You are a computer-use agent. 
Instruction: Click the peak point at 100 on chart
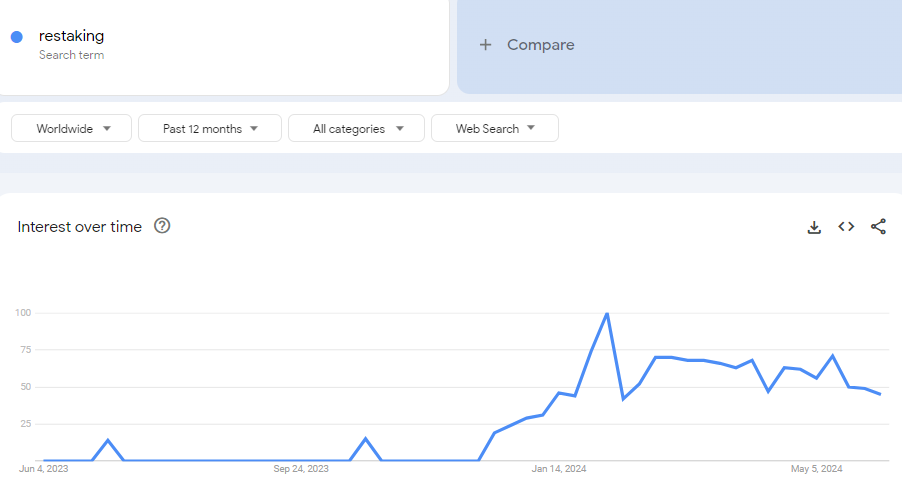607,314
